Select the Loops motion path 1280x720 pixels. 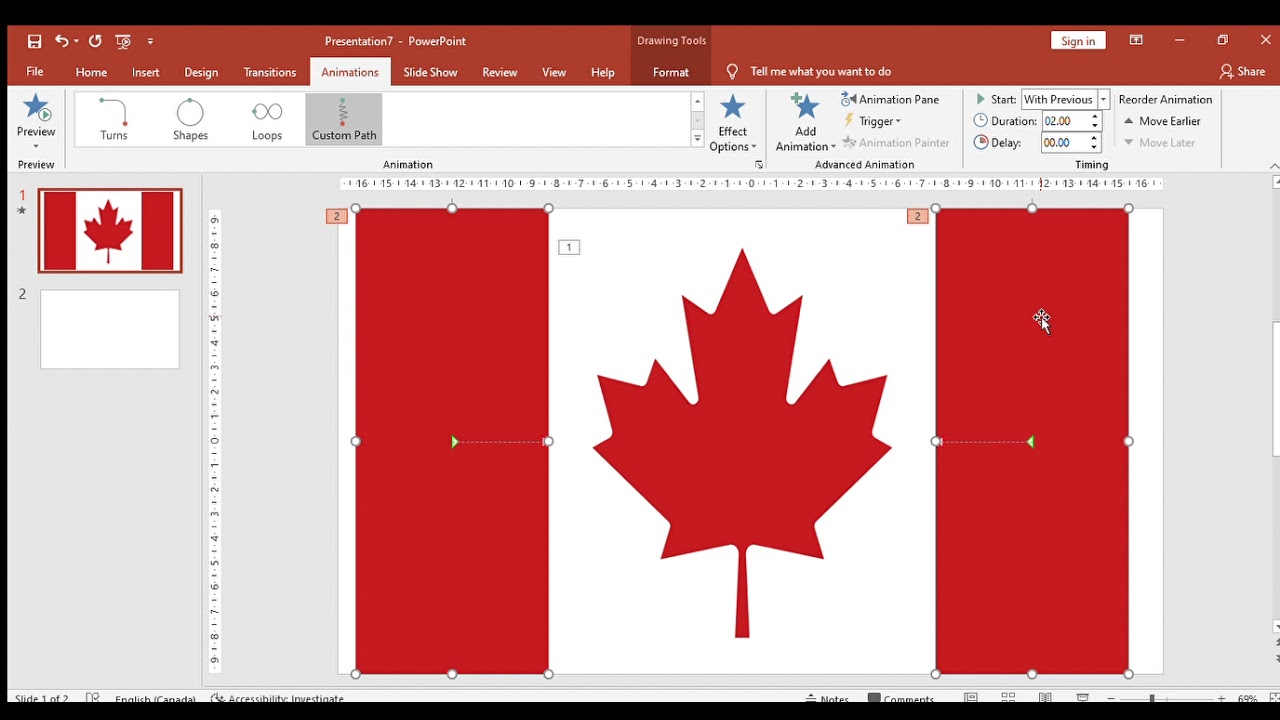(x=267, y=120)
